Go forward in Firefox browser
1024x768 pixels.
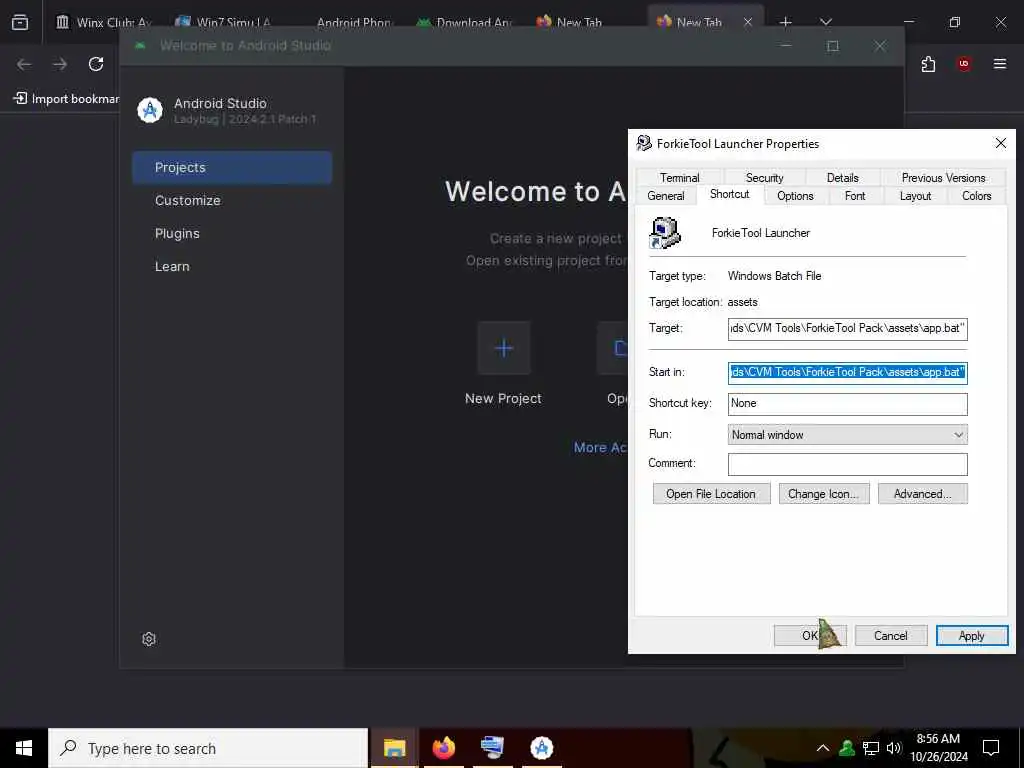click(x=60, y=64)
